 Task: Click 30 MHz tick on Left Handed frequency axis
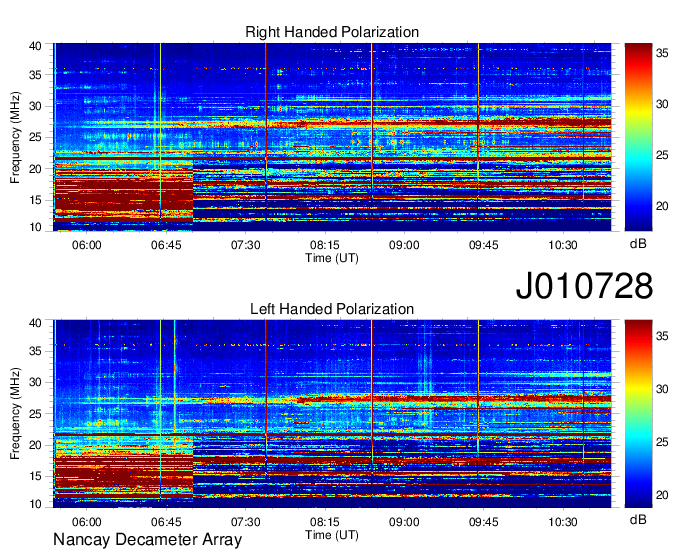click(x=35, y=382)
